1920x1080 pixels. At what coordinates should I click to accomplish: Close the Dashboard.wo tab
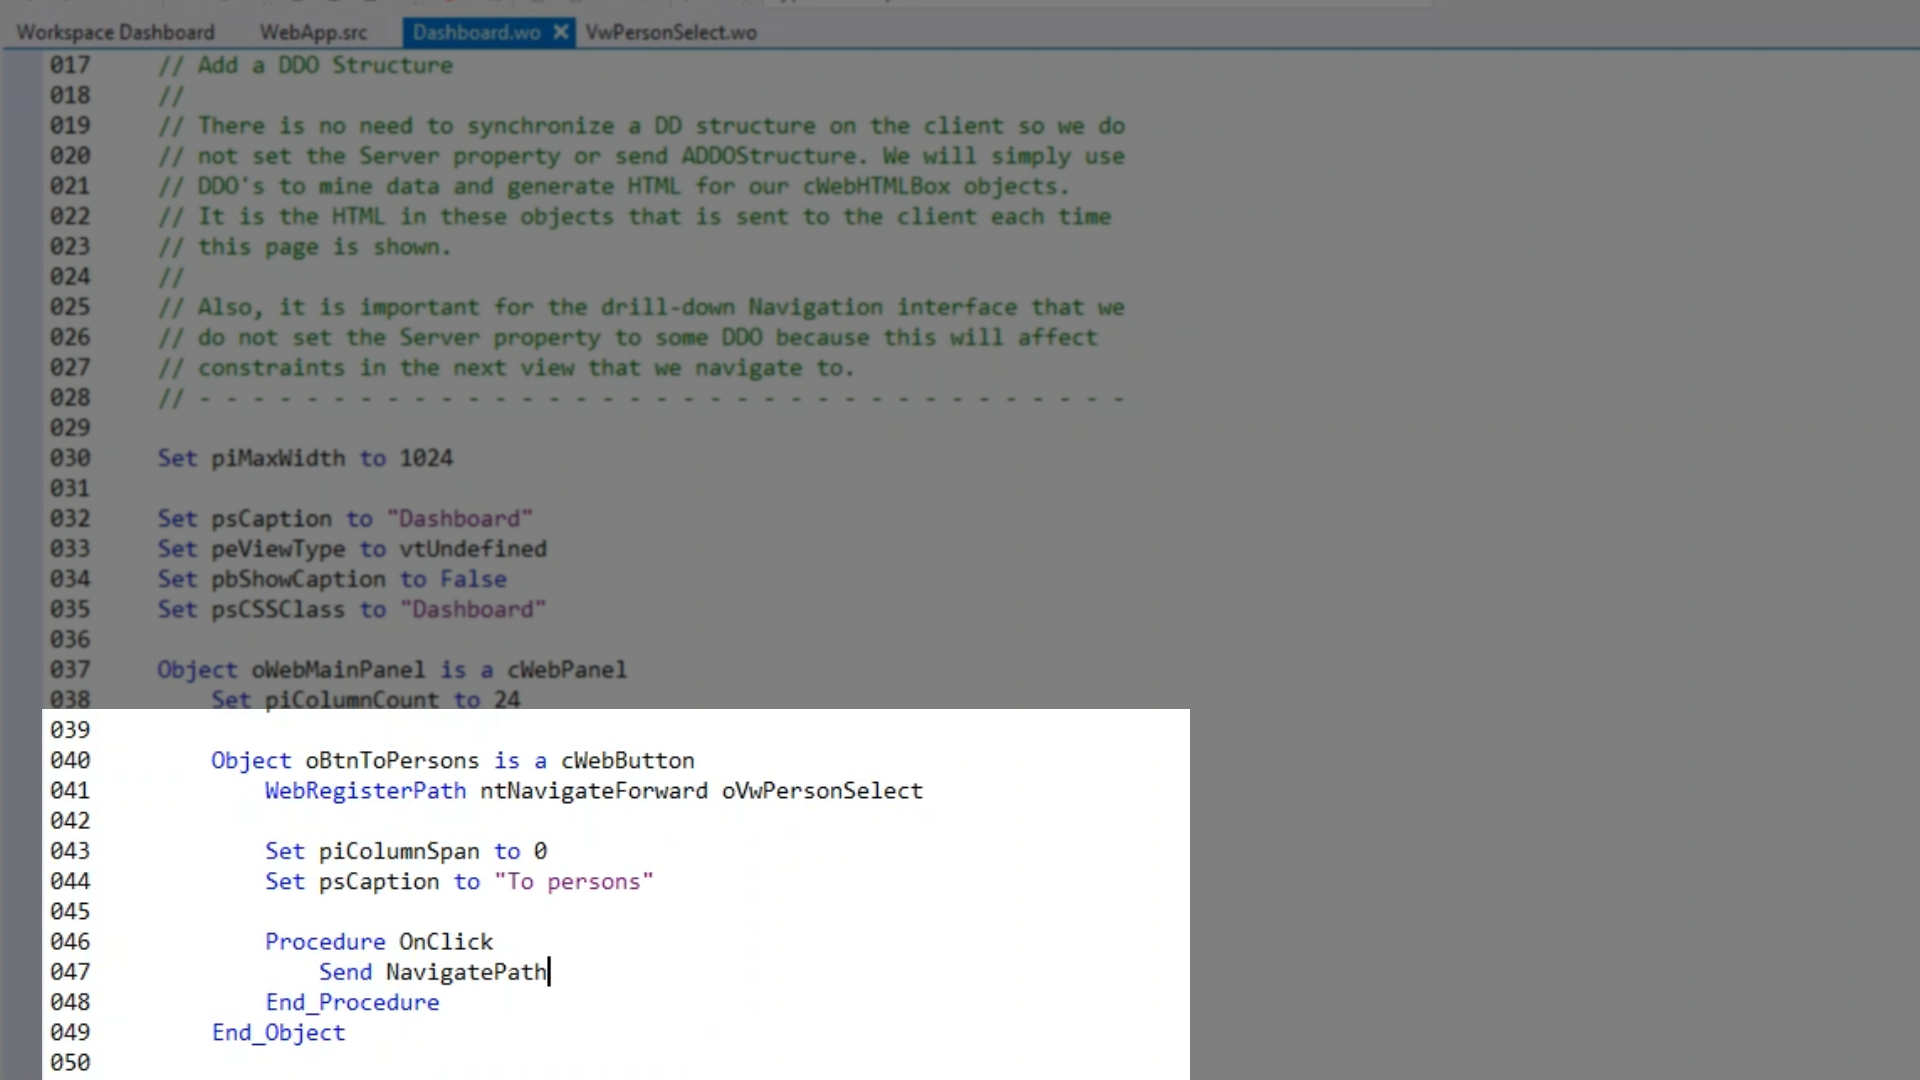coord(561,33)
